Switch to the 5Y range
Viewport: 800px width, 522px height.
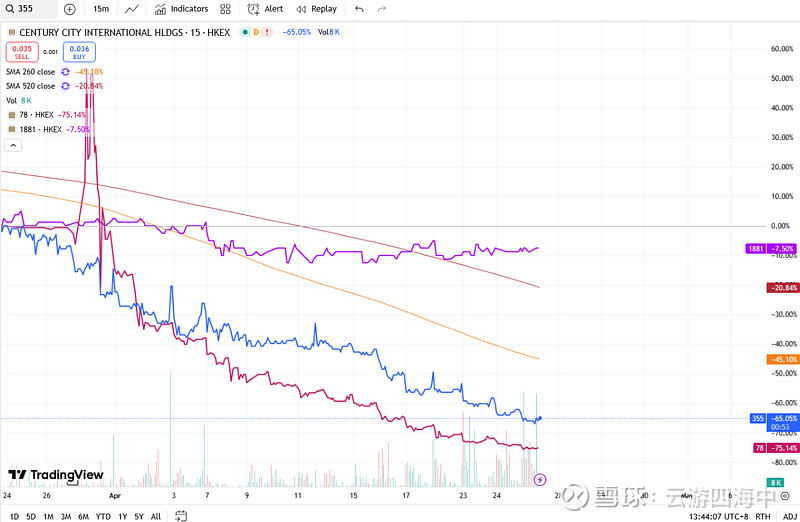pos(139,516)
